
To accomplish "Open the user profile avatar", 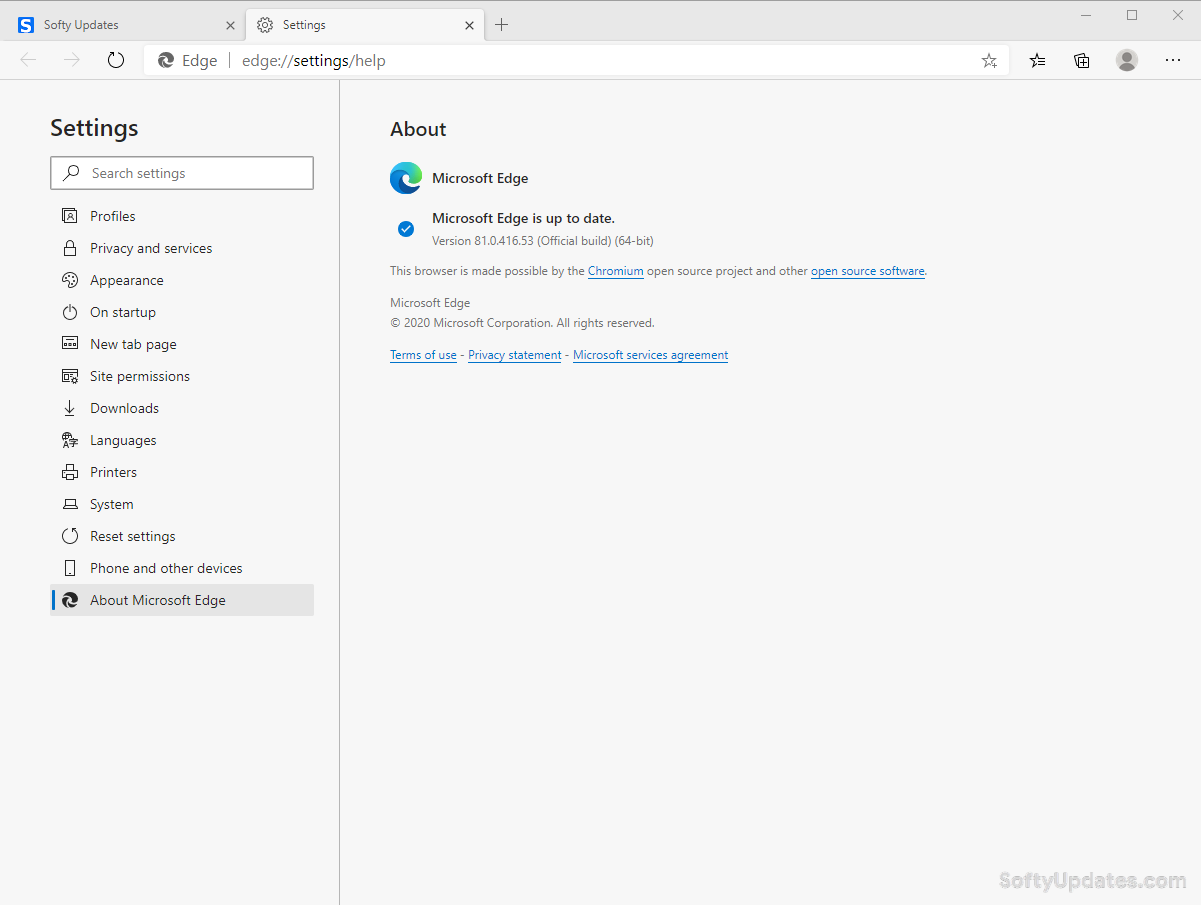I will click(1127, 60).
